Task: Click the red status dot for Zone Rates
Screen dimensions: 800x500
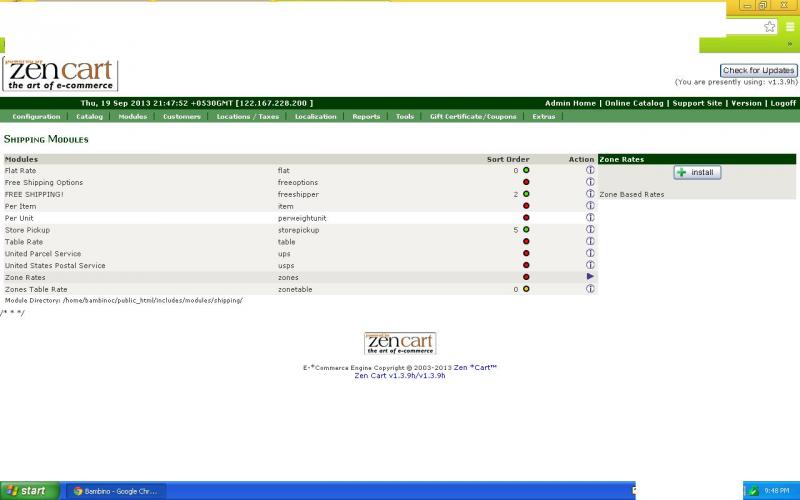Action: tap(526, 277)
